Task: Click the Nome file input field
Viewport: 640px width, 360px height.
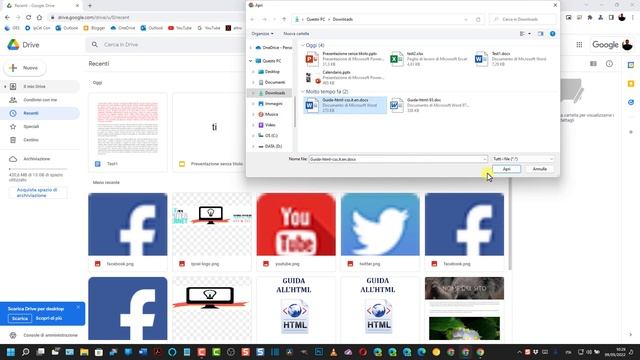Action: tap(395, 159)
